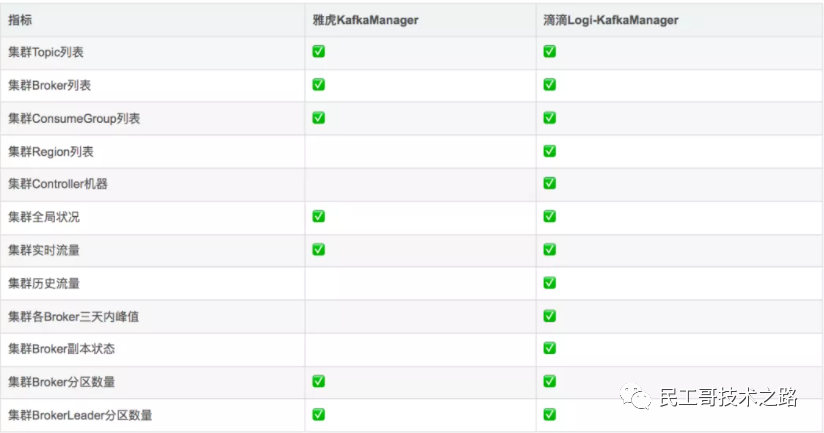The width and height of the screenshot is (824, 433).
Task: Select the 集群Broker列表 row label
Action: [x=49, y=85]
